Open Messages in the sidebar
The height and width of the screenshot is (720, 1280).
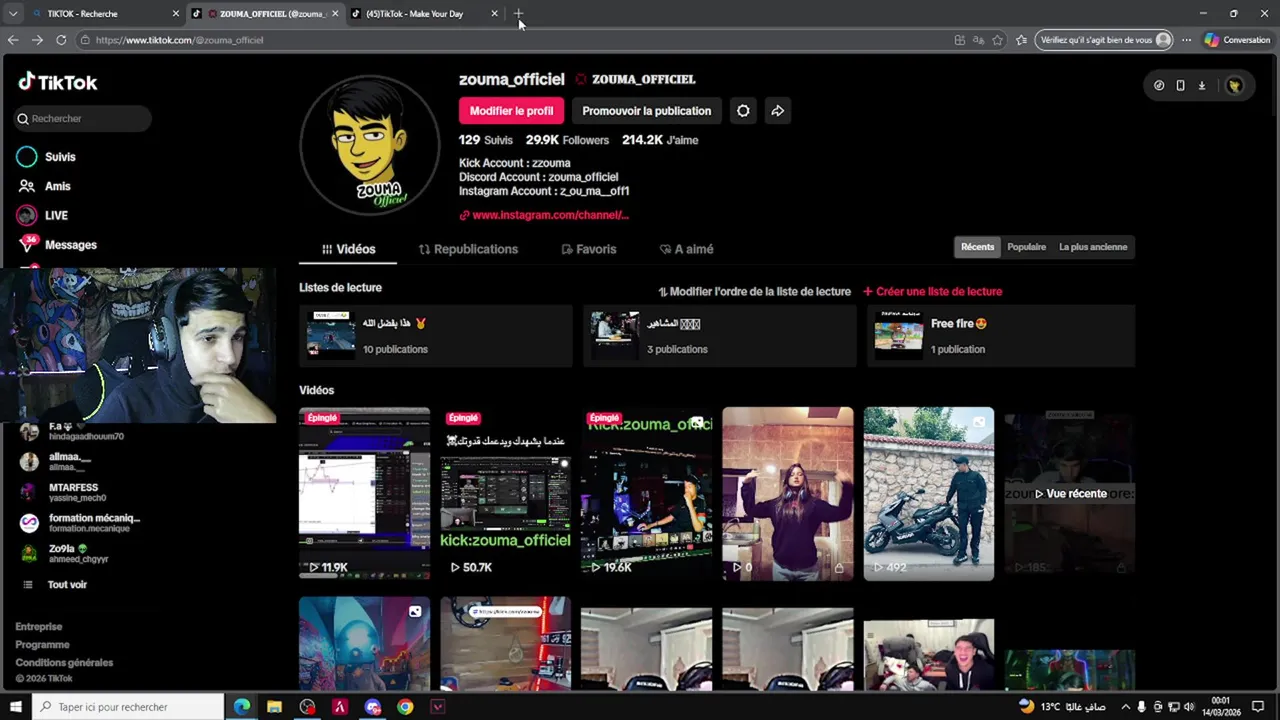coord(57,245)
